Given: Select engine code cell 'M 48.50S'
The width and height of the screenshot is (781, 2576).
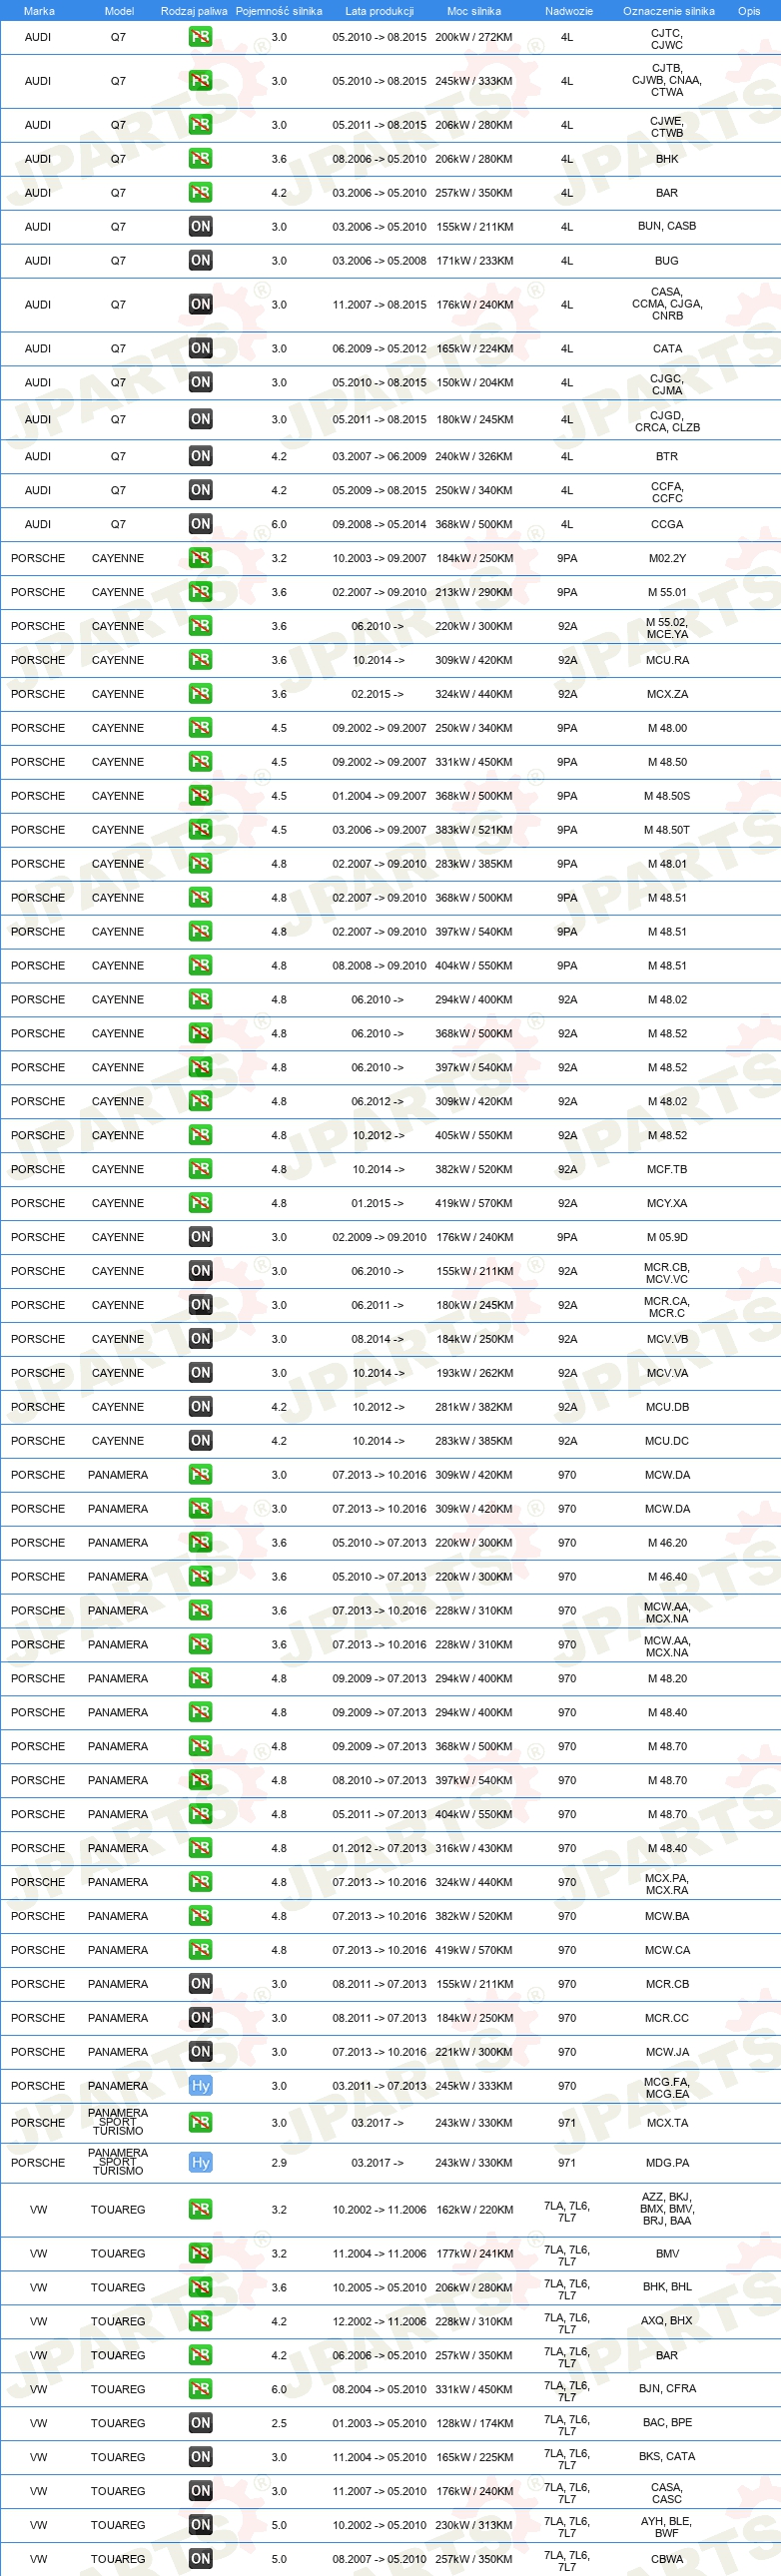Looking at the screenshot, I should point(667,797).
